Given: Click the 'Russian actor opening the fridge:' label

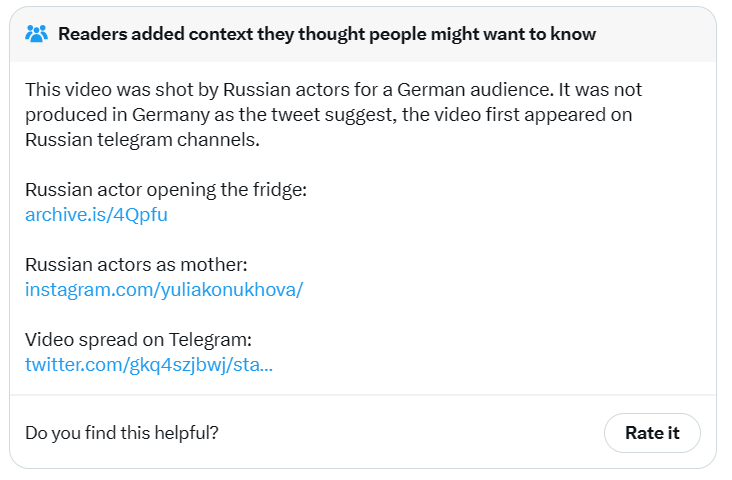Looking at the screenshot, I should click(166, 190).
